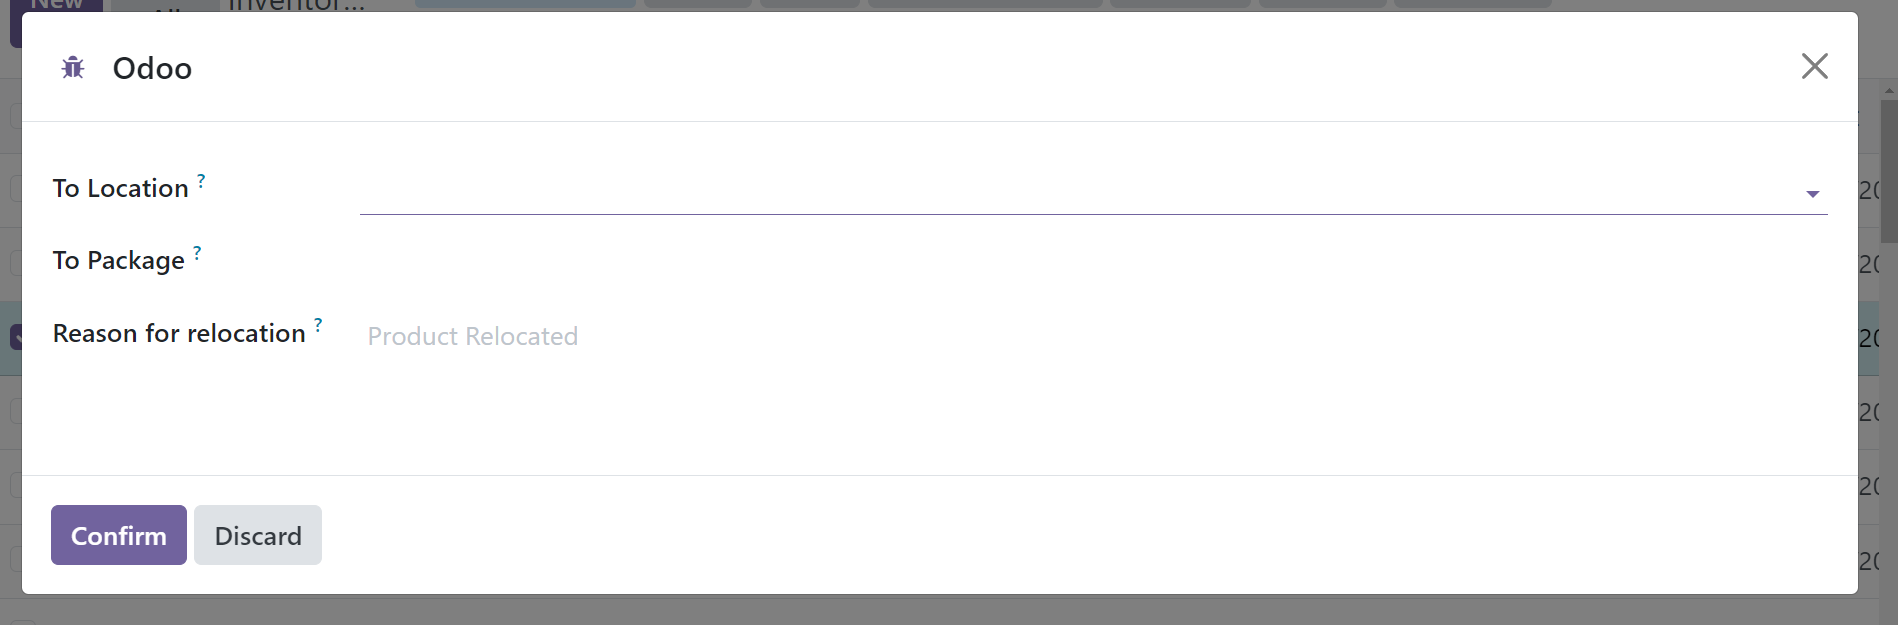Discard the relocation dialog
The width and height of the screenshot is (1898, 625).
(258, 535)
